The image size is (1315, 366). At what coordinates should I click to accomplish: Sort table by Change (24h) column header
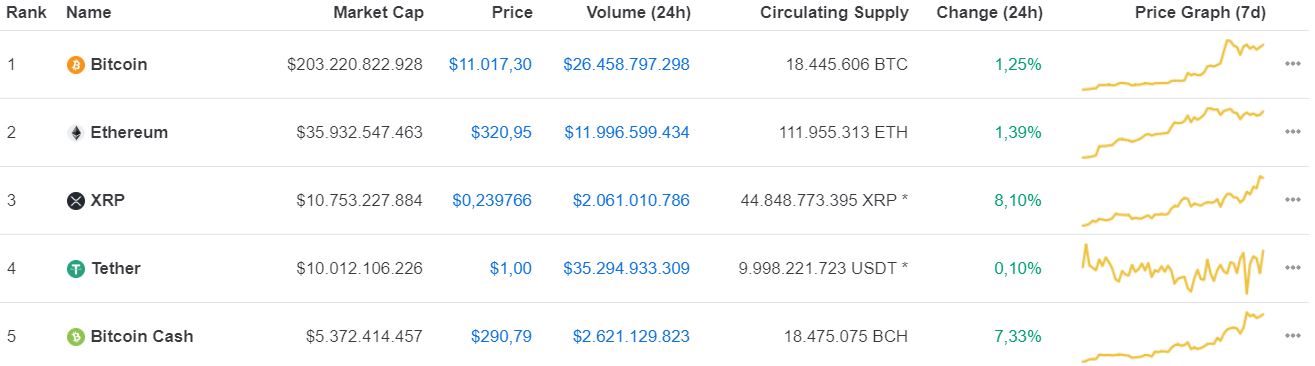point(989,13)
